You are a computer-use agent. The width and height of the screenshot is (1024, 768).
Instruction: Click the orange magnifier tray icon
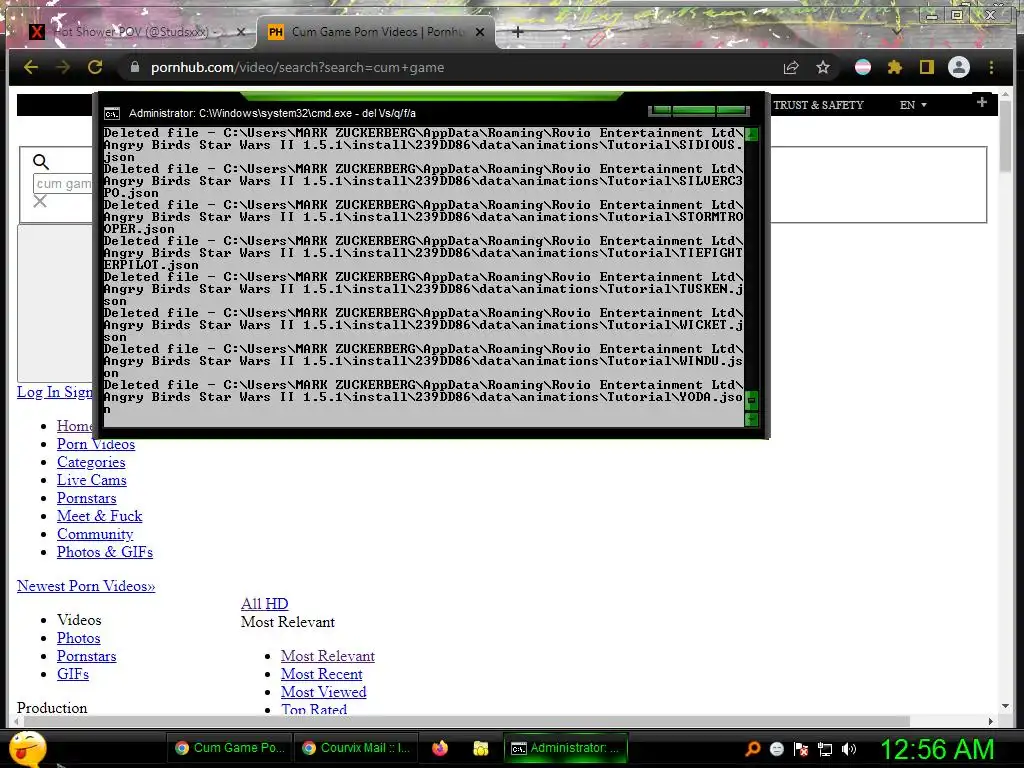753,748
